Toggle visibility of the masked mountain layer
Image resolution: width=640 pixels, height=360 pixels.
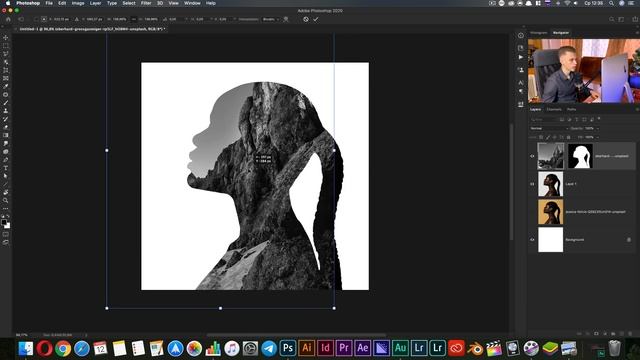[532, 156]
